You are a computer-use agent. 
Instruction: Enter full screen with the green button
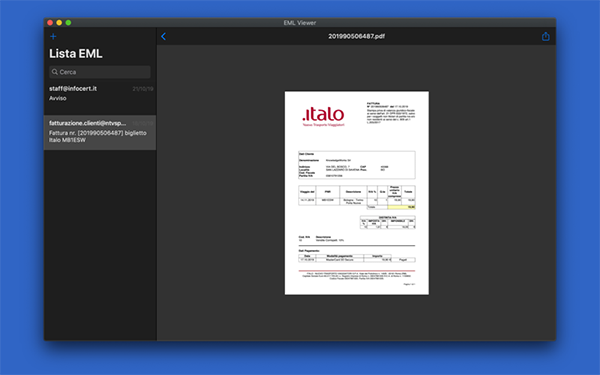(68, 23)
